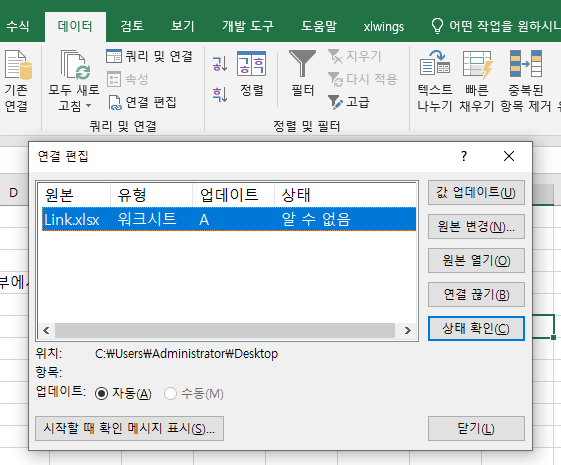Switch to the 수식 tab
This screenshot has width=561, height=465.
tap(18, 26)
